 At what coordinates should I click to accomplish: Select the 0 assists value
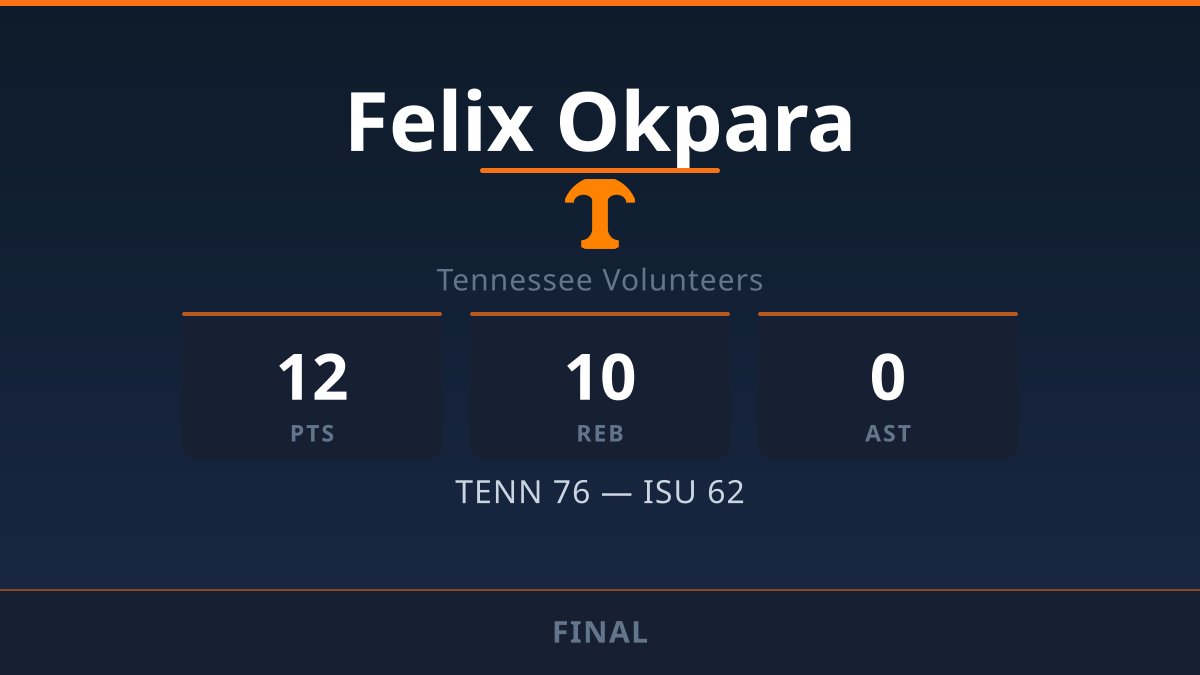click(888, 378)
